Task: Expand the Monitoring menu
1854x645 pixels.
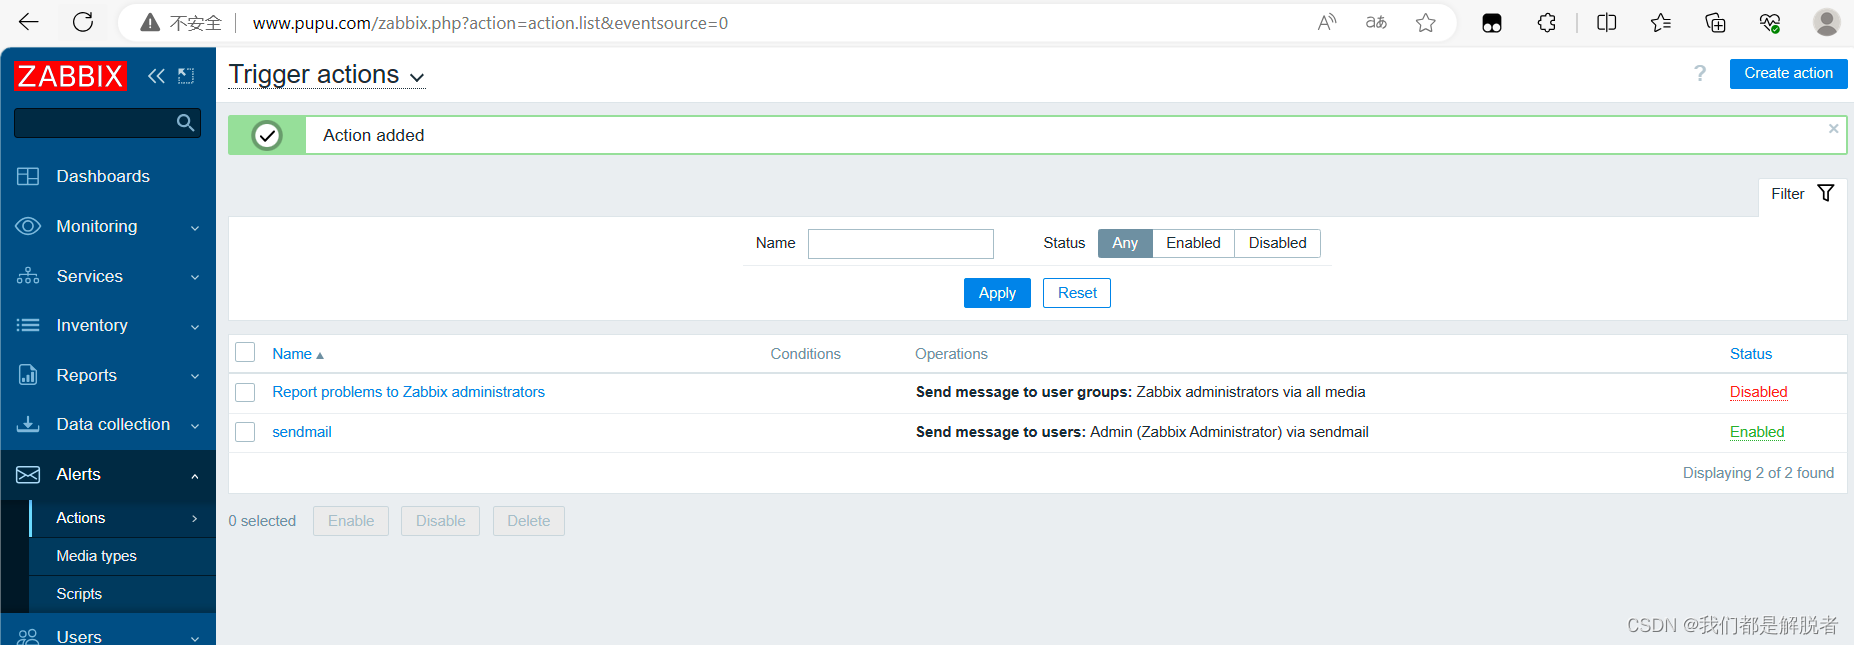Action: 108,226
